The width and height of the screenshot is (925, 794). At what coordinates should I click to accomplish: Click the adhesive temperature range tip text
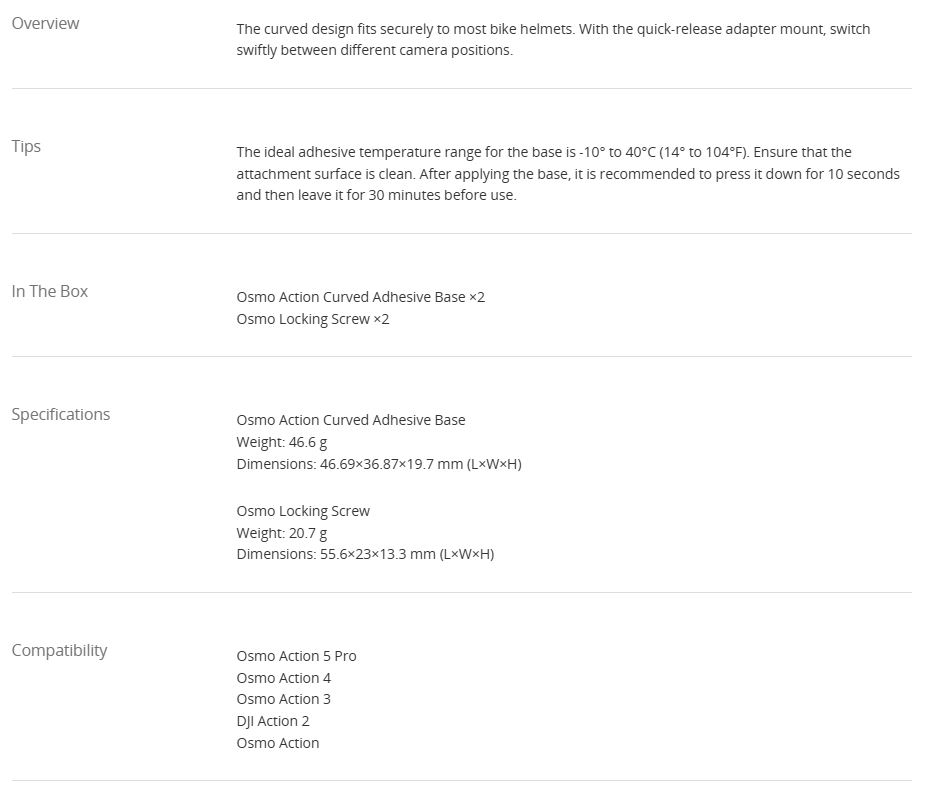coord(567,173)
